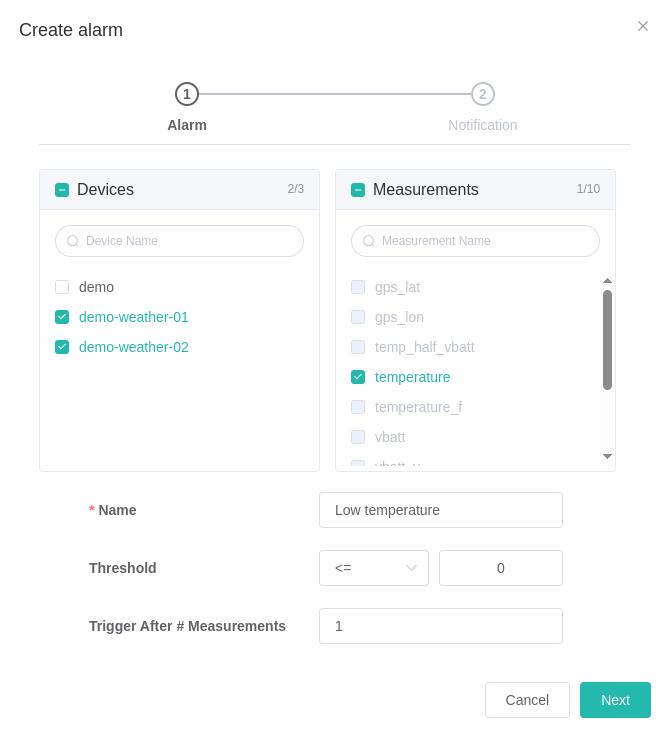Uncheck the temperature measurement
Screen dimensions: 669x736
[358, 377]
